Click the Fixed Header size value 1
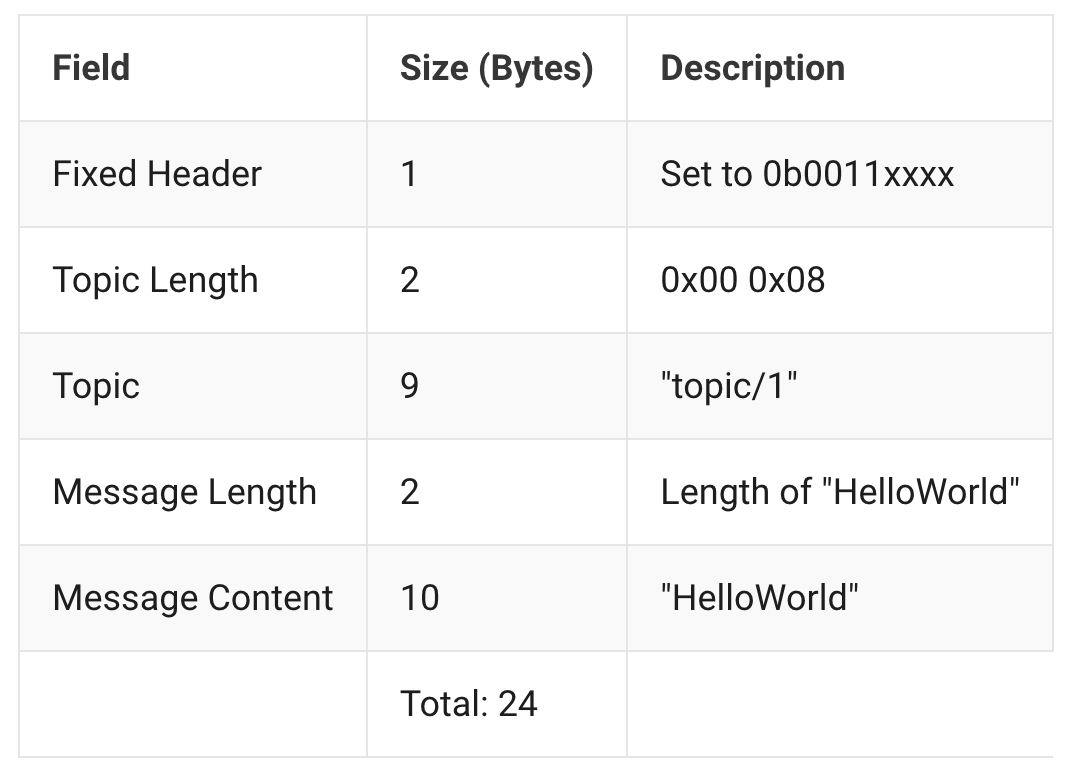Screen dimensions: 1070x772 (x=408, y=174)
